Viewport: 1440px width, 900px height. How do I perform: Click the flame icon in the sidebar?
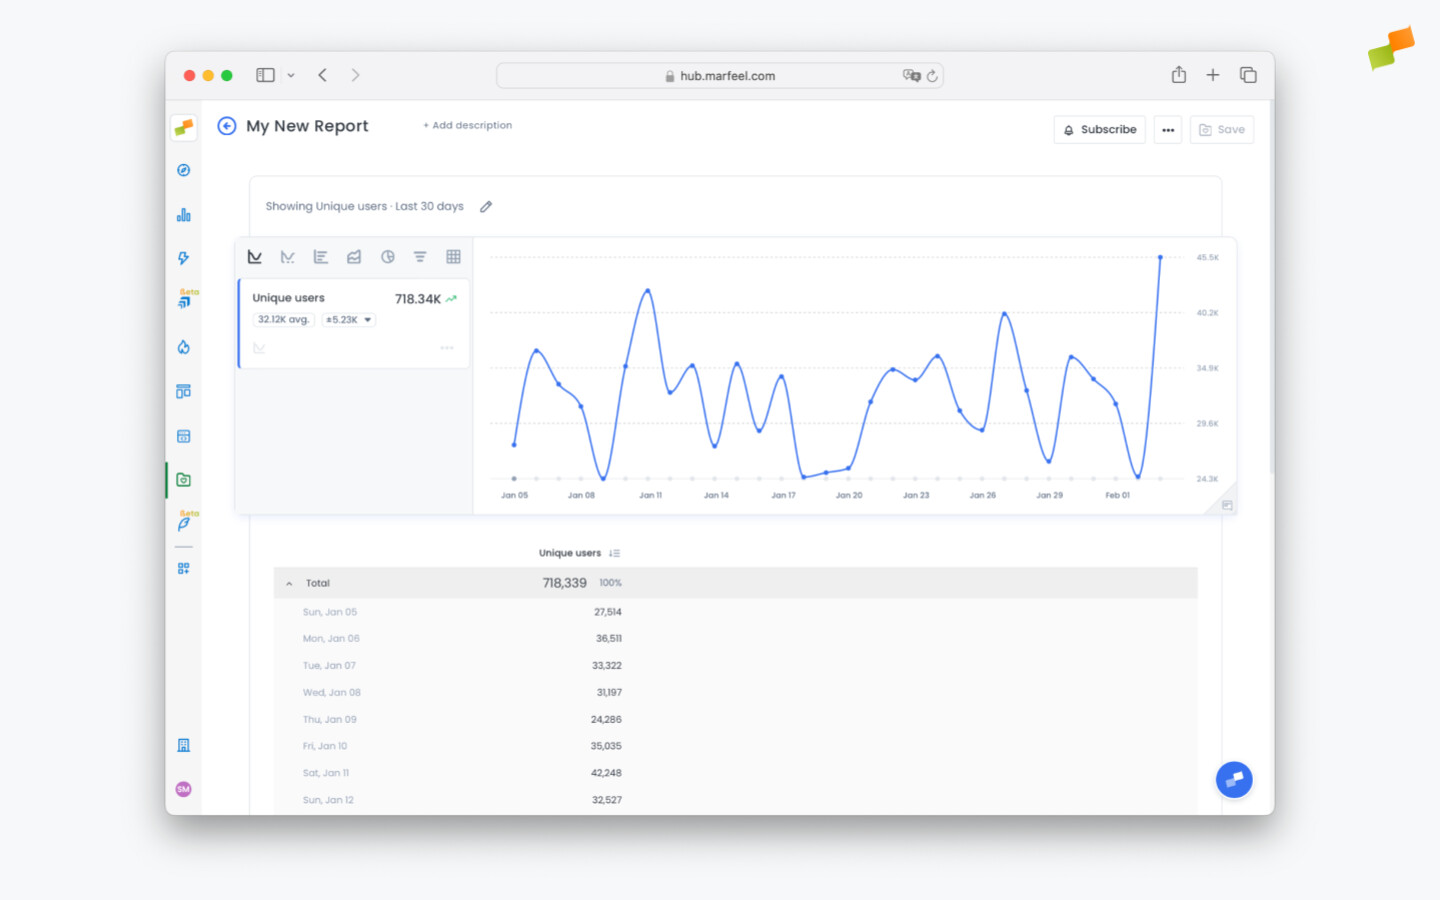click(x=184, y=347)
